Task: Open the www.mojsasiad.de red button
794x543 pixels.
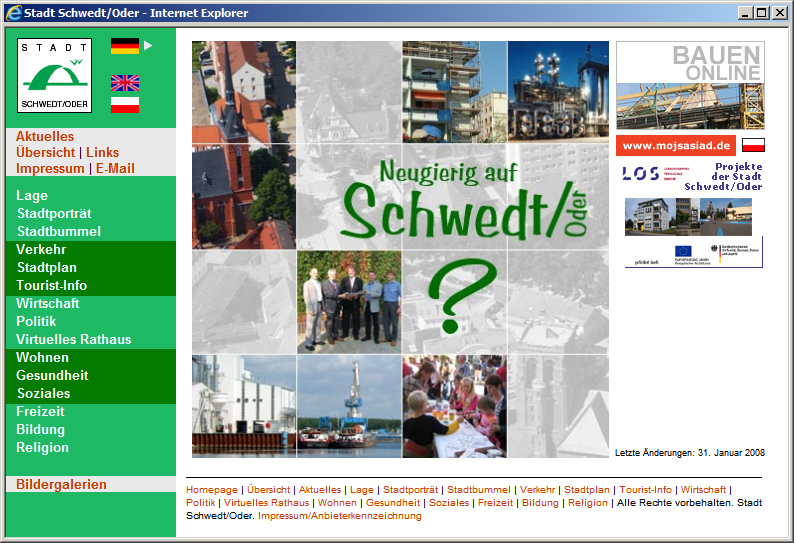Action: click(677, 146)
